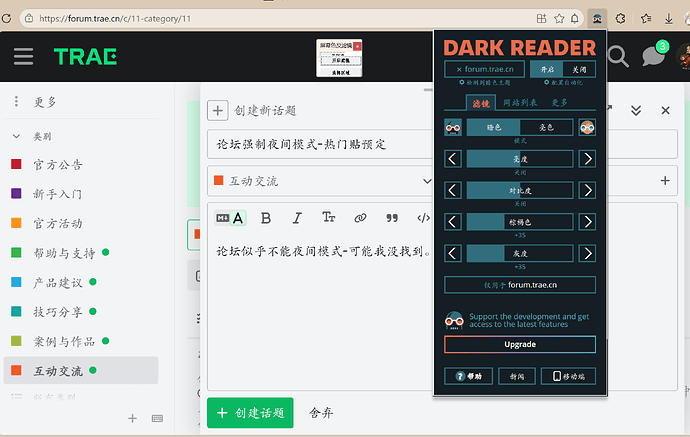The image size is (690, 437).
Task: Select 亮色 light mode
Action: (547, 128)
